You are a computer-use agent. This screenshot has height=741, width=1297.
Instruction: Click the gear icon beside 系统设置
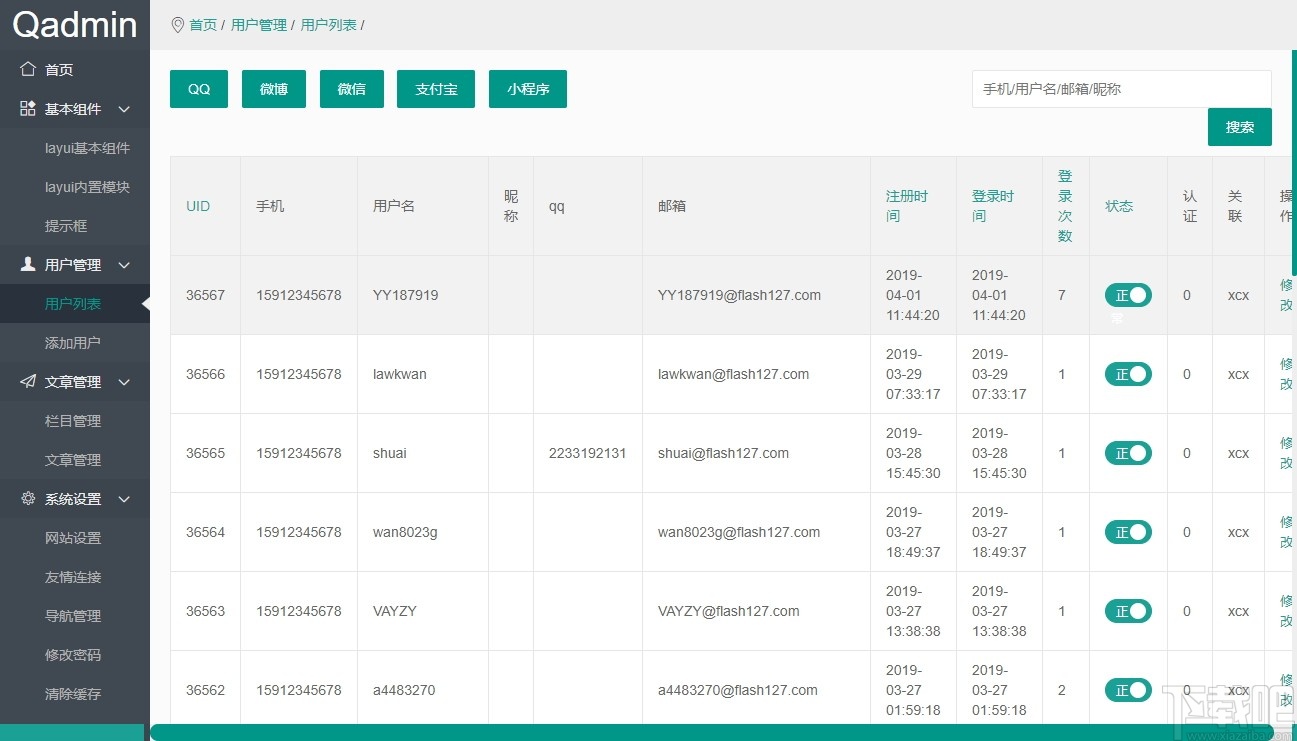click(x=28, y=498)
